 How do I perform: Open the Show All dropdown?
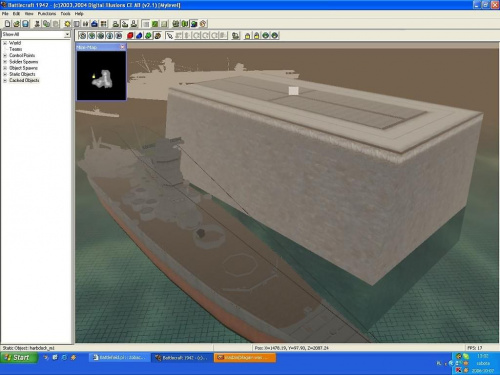(x=67, y=34)
